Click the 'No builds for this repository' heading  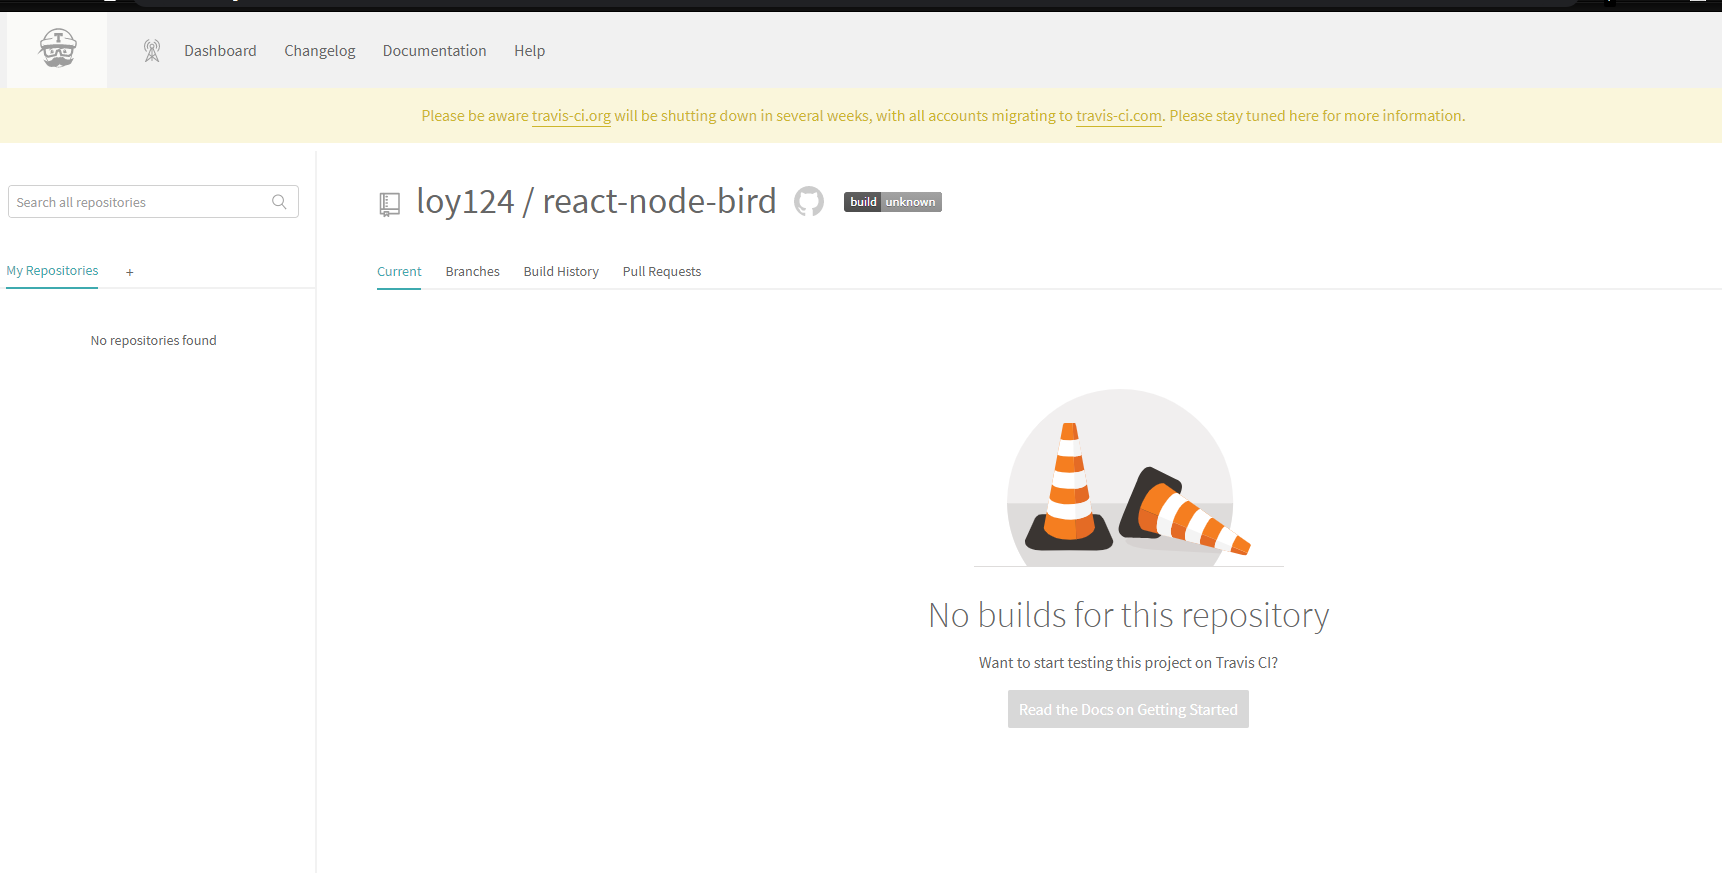point(1128,615)
